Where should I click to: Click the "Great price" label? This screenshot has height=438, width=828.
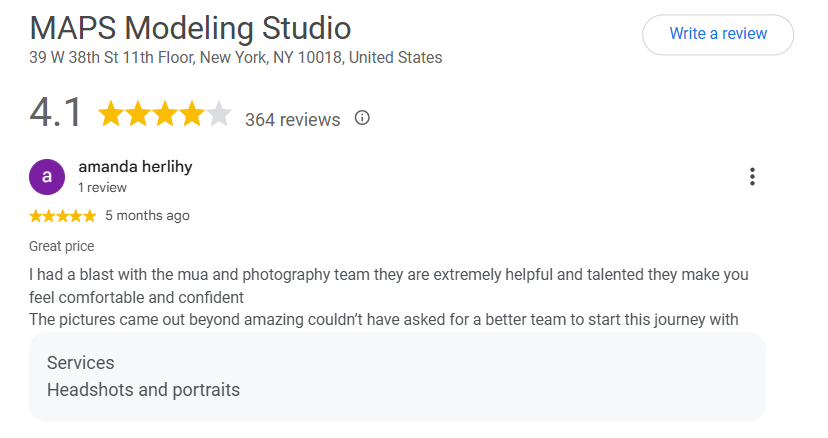point(62,246)
